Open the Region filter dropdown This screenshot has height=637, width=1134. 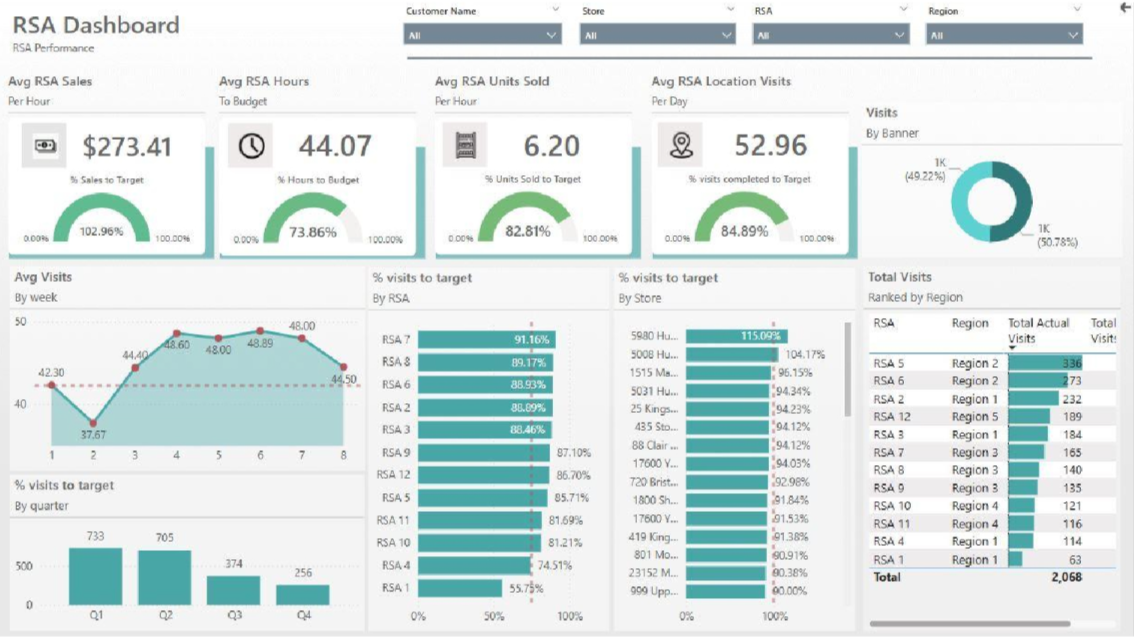point(1005,35)
